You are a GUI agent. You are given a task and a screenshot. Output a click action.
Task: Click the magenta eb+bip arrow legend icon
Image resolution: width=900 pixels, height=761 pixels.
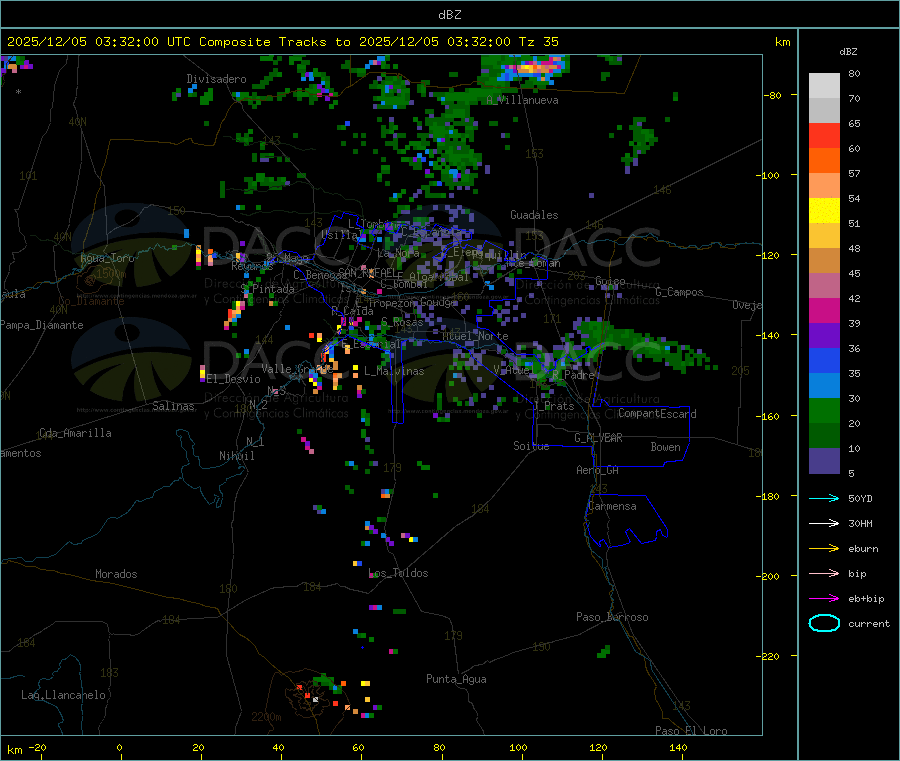pyautogui.click(x=824, y=599)
